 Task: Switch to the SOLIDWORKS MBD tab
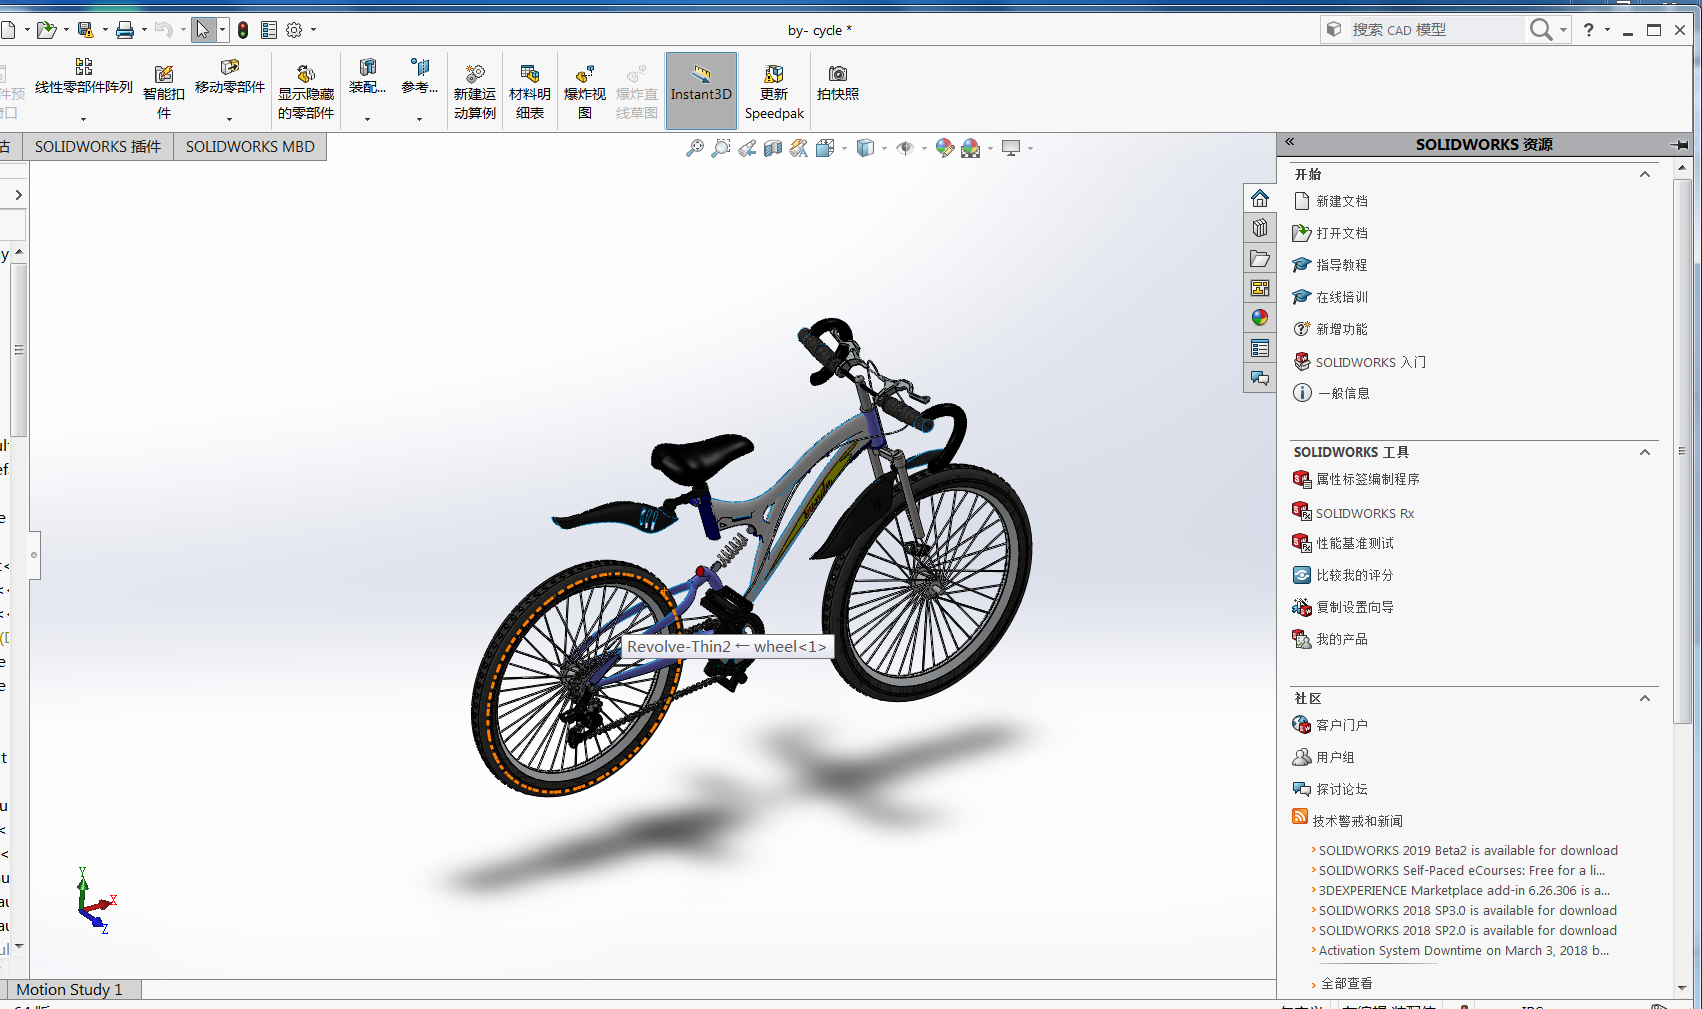249,146
